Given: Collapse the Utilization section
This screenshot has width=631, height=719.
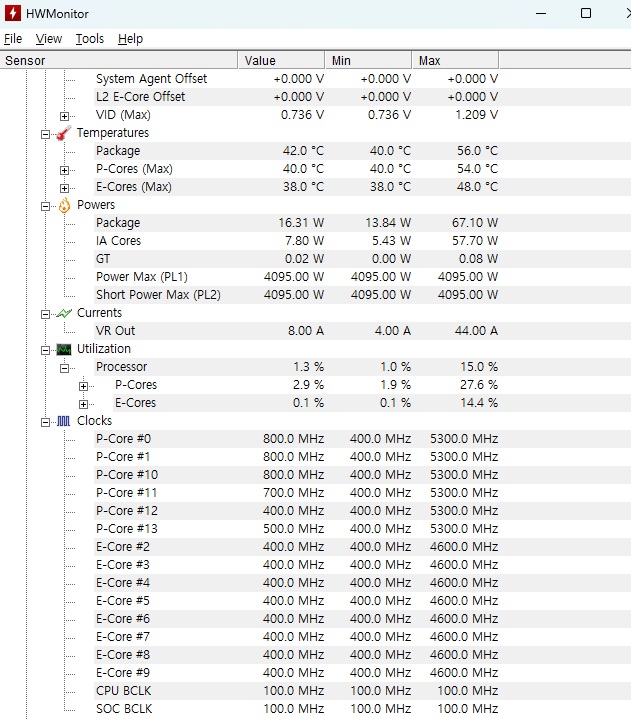Looking at the screenshot, I should coord(45,350).
